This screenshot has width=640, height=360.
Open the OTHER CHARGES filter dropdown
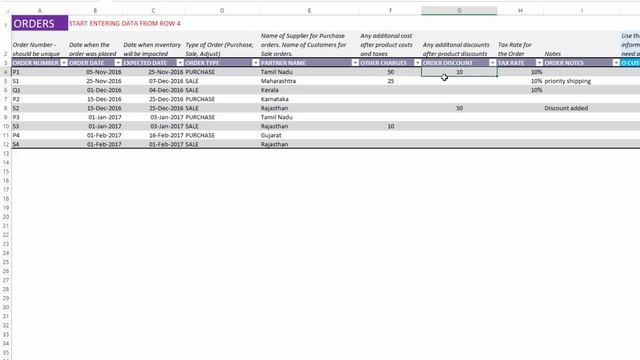417,63
